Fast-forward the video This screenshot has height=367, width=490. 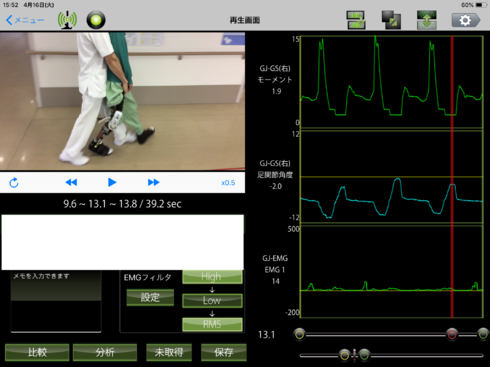coord(153,182)
